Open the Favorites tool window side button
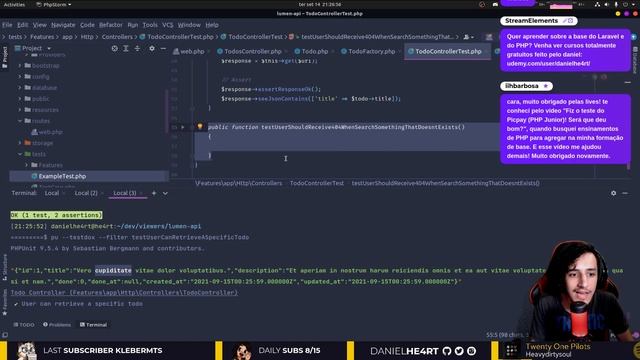The width and height of the screenshot is (640, 360). pos(4,302)
